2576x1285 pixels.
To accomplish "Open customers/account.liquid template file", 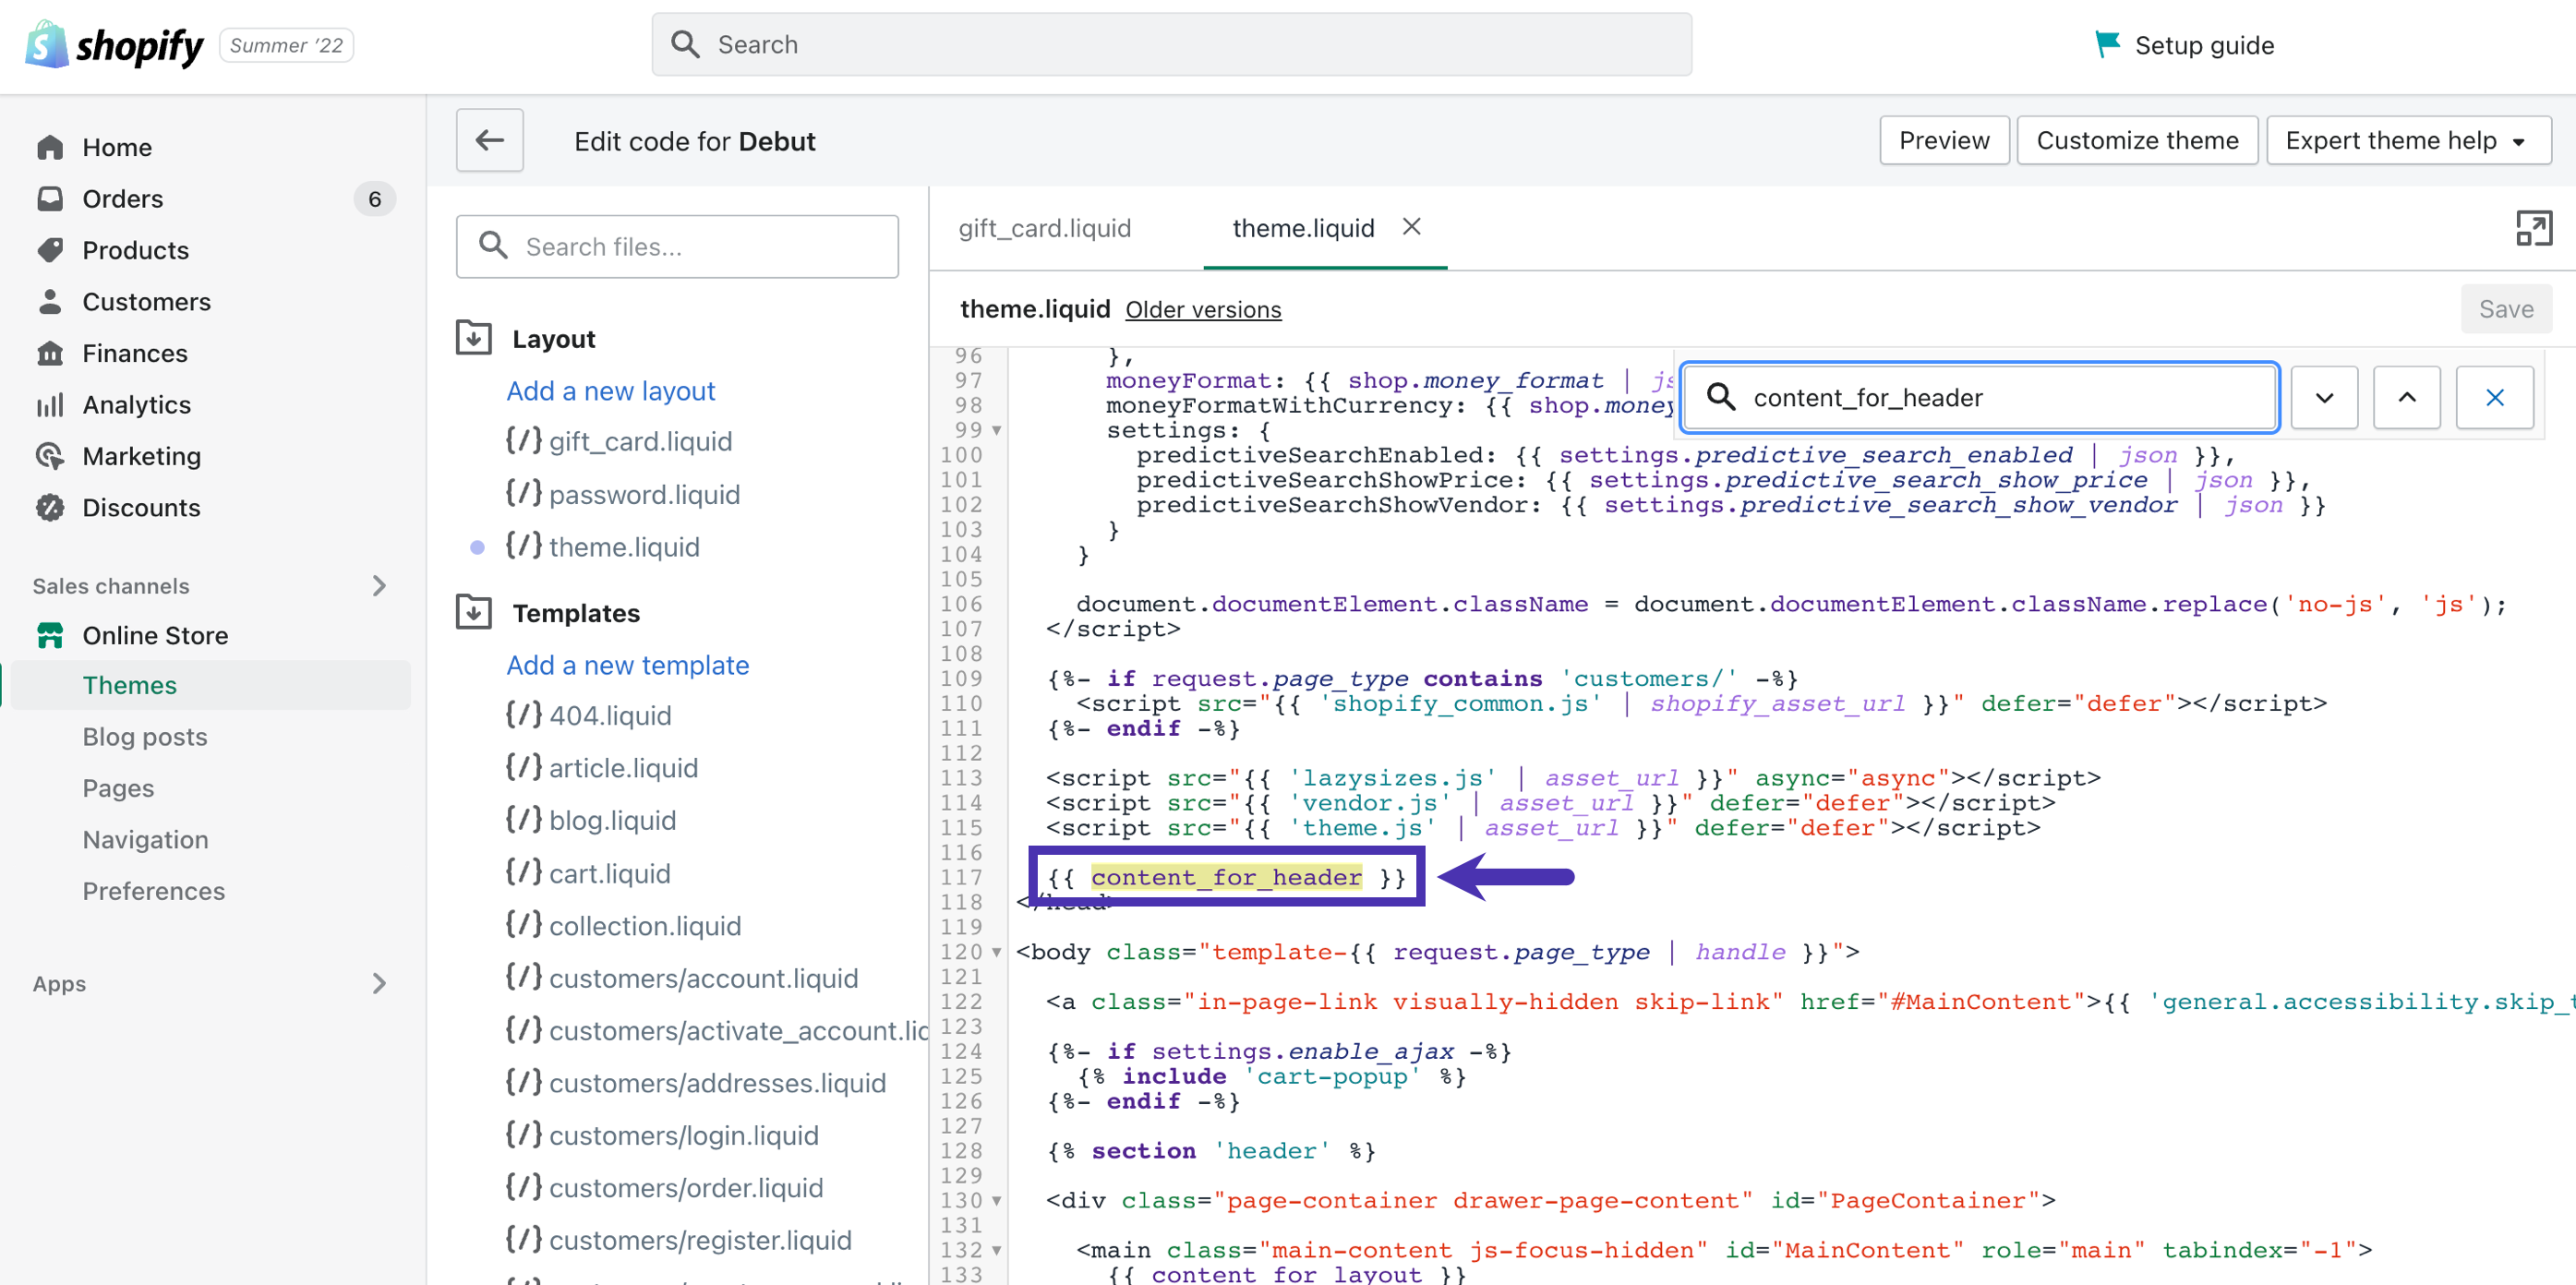I will coord(703,978).
